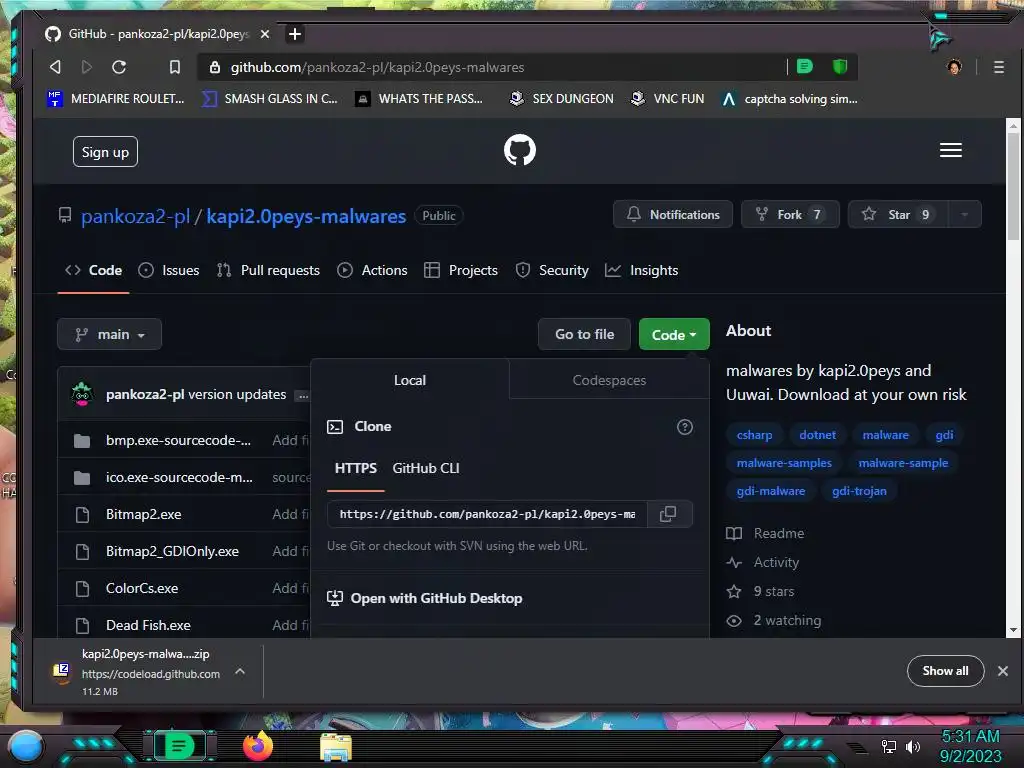Open GitHub hamburger navigation menu
1024x768 pixels.
tap(950, 150)
